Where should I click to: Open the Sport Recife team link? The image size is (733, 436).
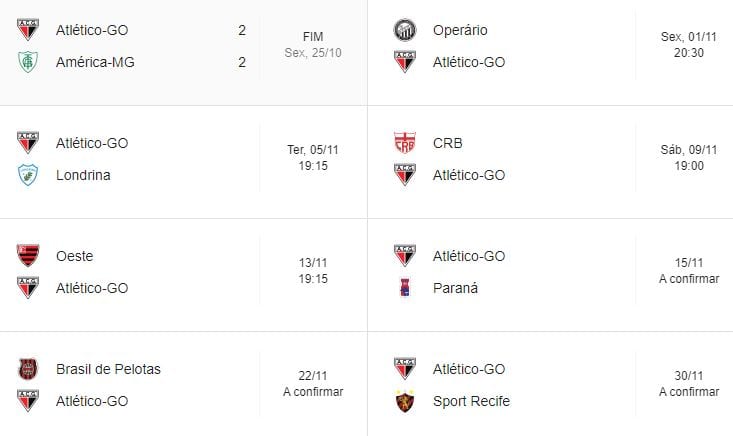tap(471, 401)
